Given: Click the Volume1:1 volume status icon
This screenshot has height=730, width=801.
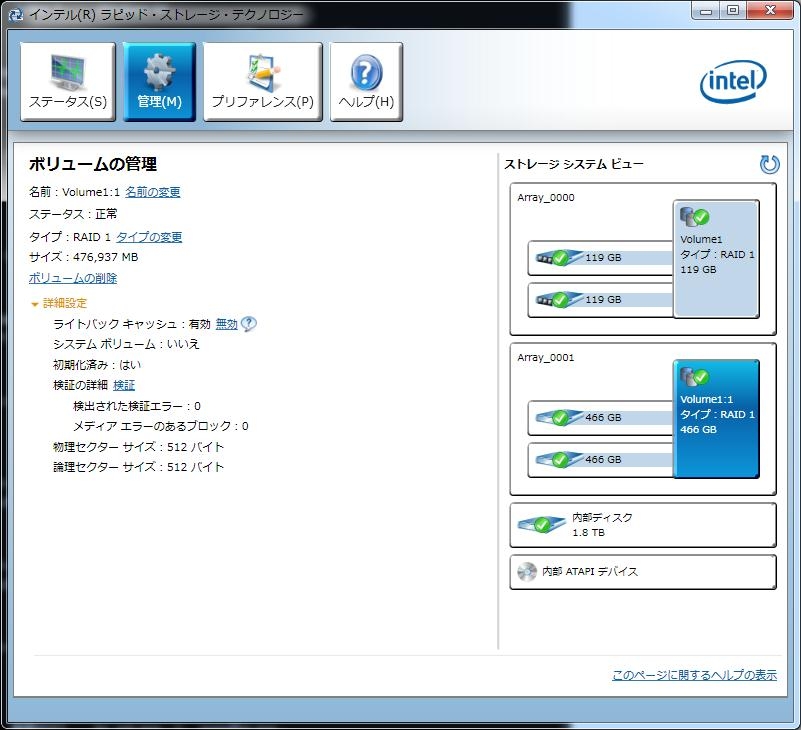Looking at the screenshot, I should (x=695, y=377).
